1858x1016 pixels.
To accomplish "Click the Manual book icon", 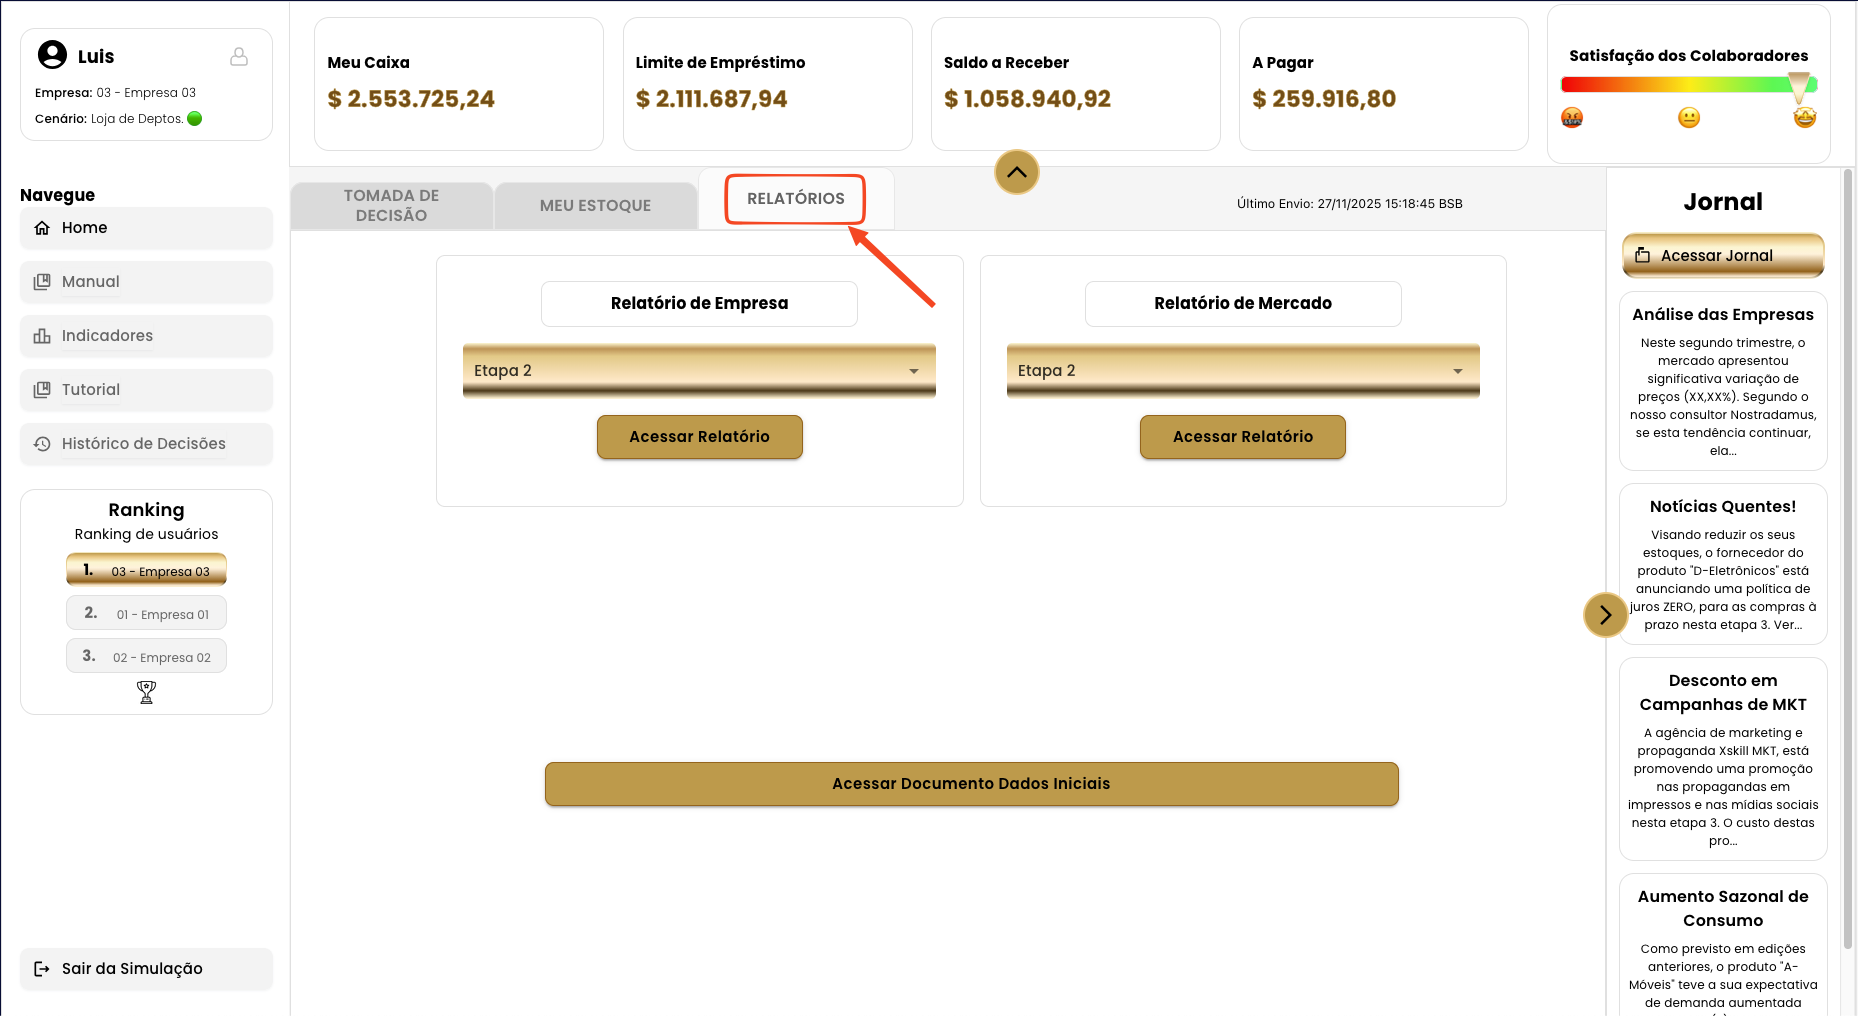I will click(42, 282).
